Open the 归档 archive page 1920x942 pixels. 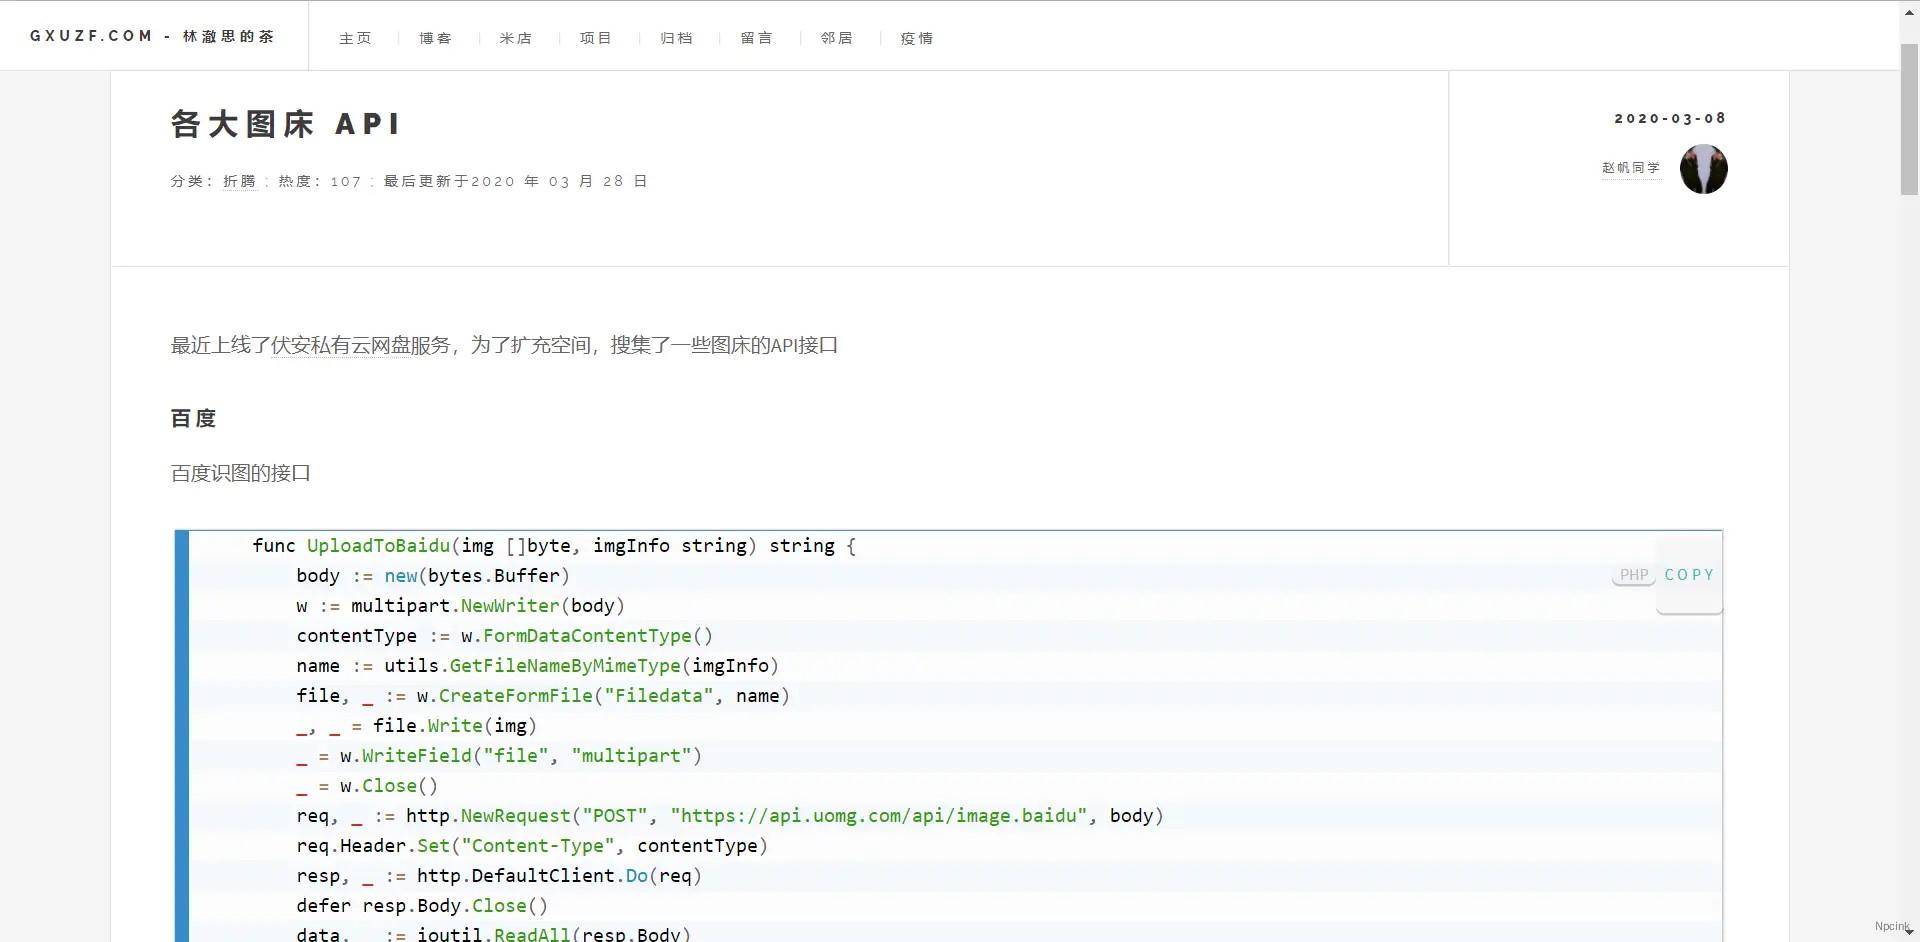[677, 38]
